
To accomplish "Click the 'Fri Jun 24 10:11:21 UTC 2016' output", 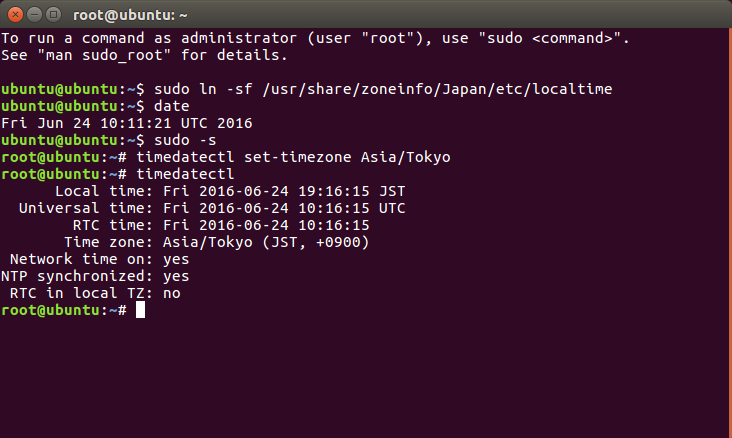I will [127, 123].
